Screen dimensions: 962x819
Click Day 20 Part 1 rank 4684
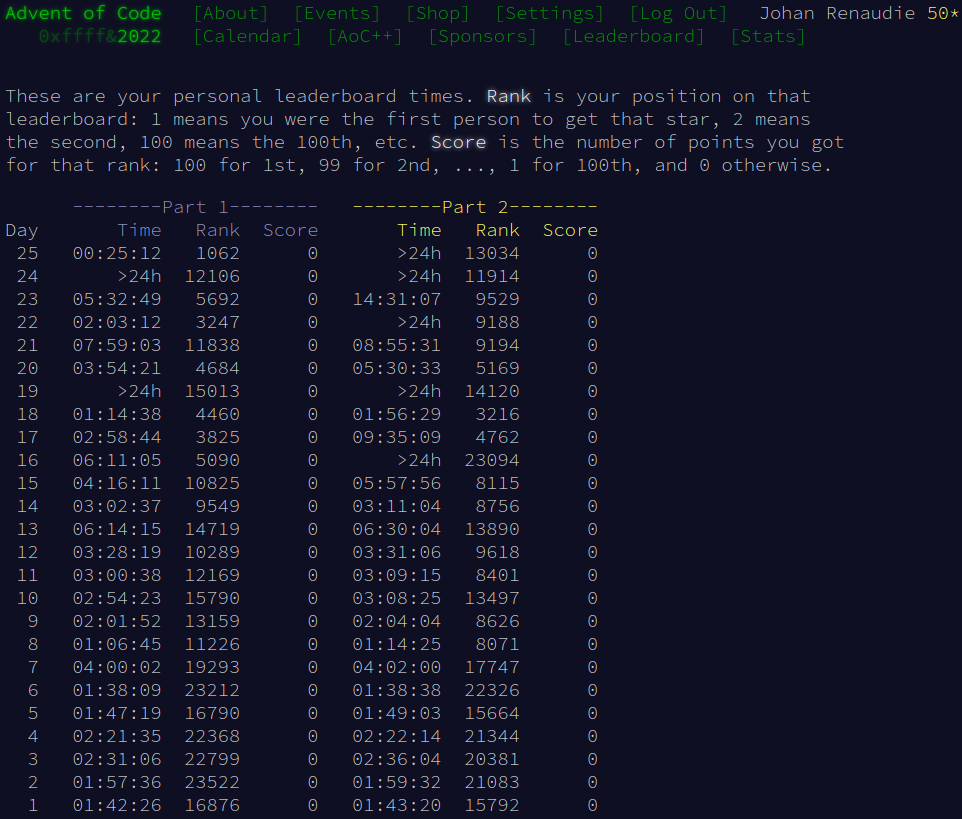(218, 368)
